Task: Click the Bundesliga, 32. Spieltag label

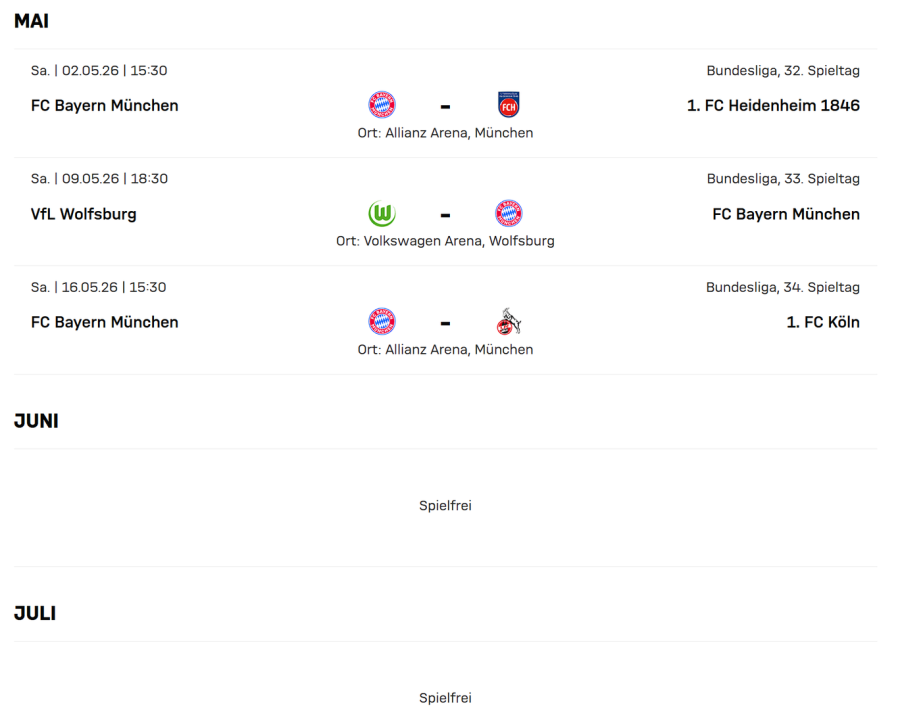Action: (x=783, y=71)
